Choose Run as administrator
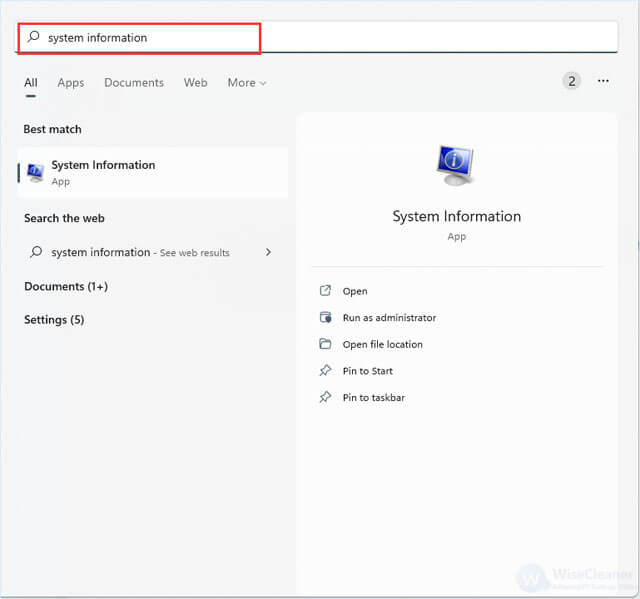The width and height of the screenshot is (640, 599). 389,318
